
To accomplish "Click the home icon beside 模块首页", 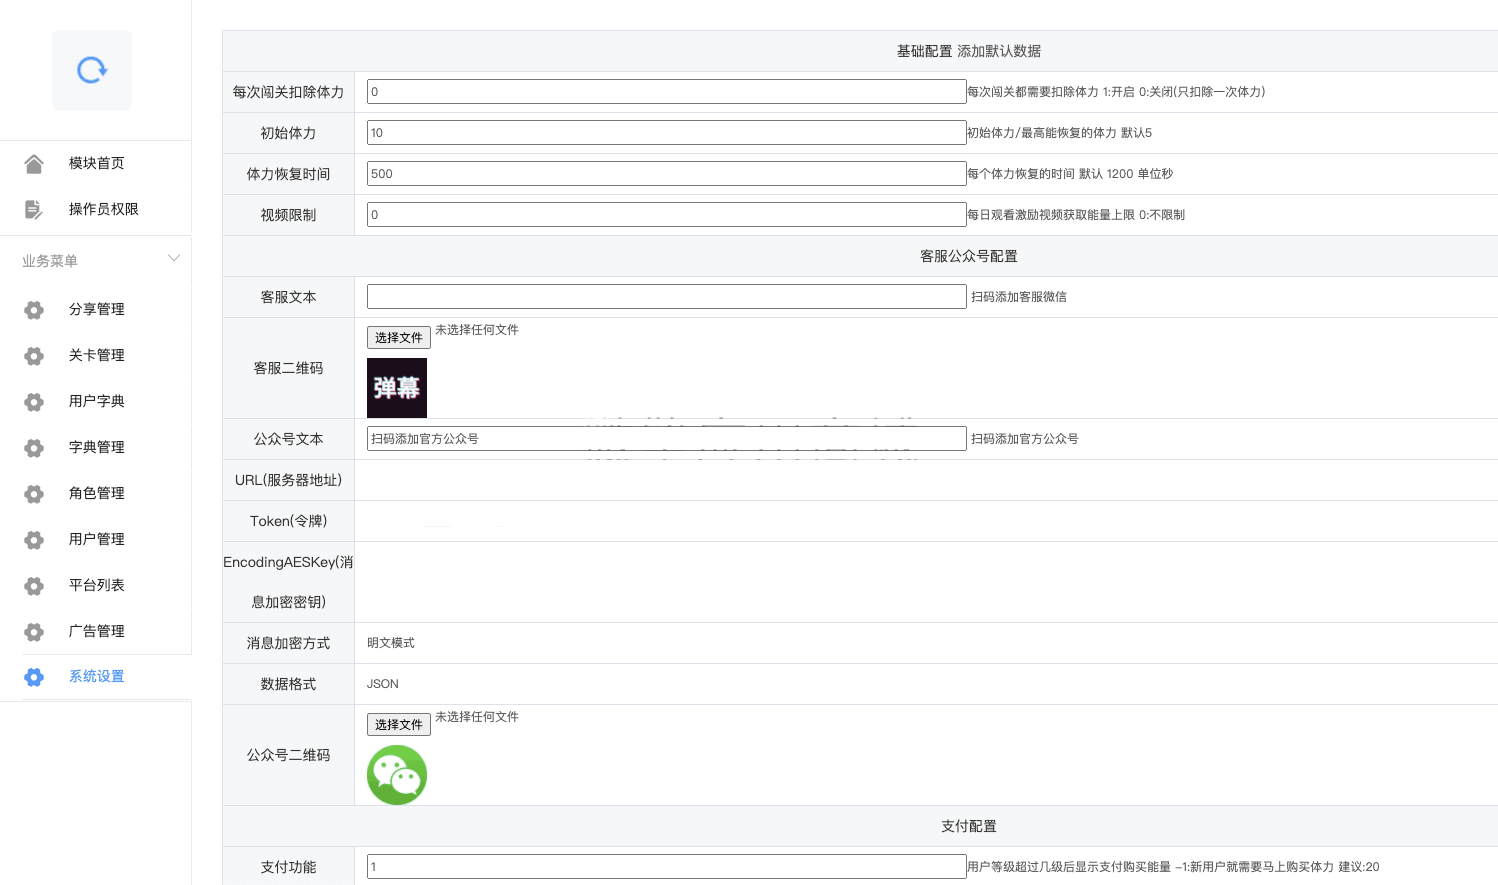I will point(34,163).
